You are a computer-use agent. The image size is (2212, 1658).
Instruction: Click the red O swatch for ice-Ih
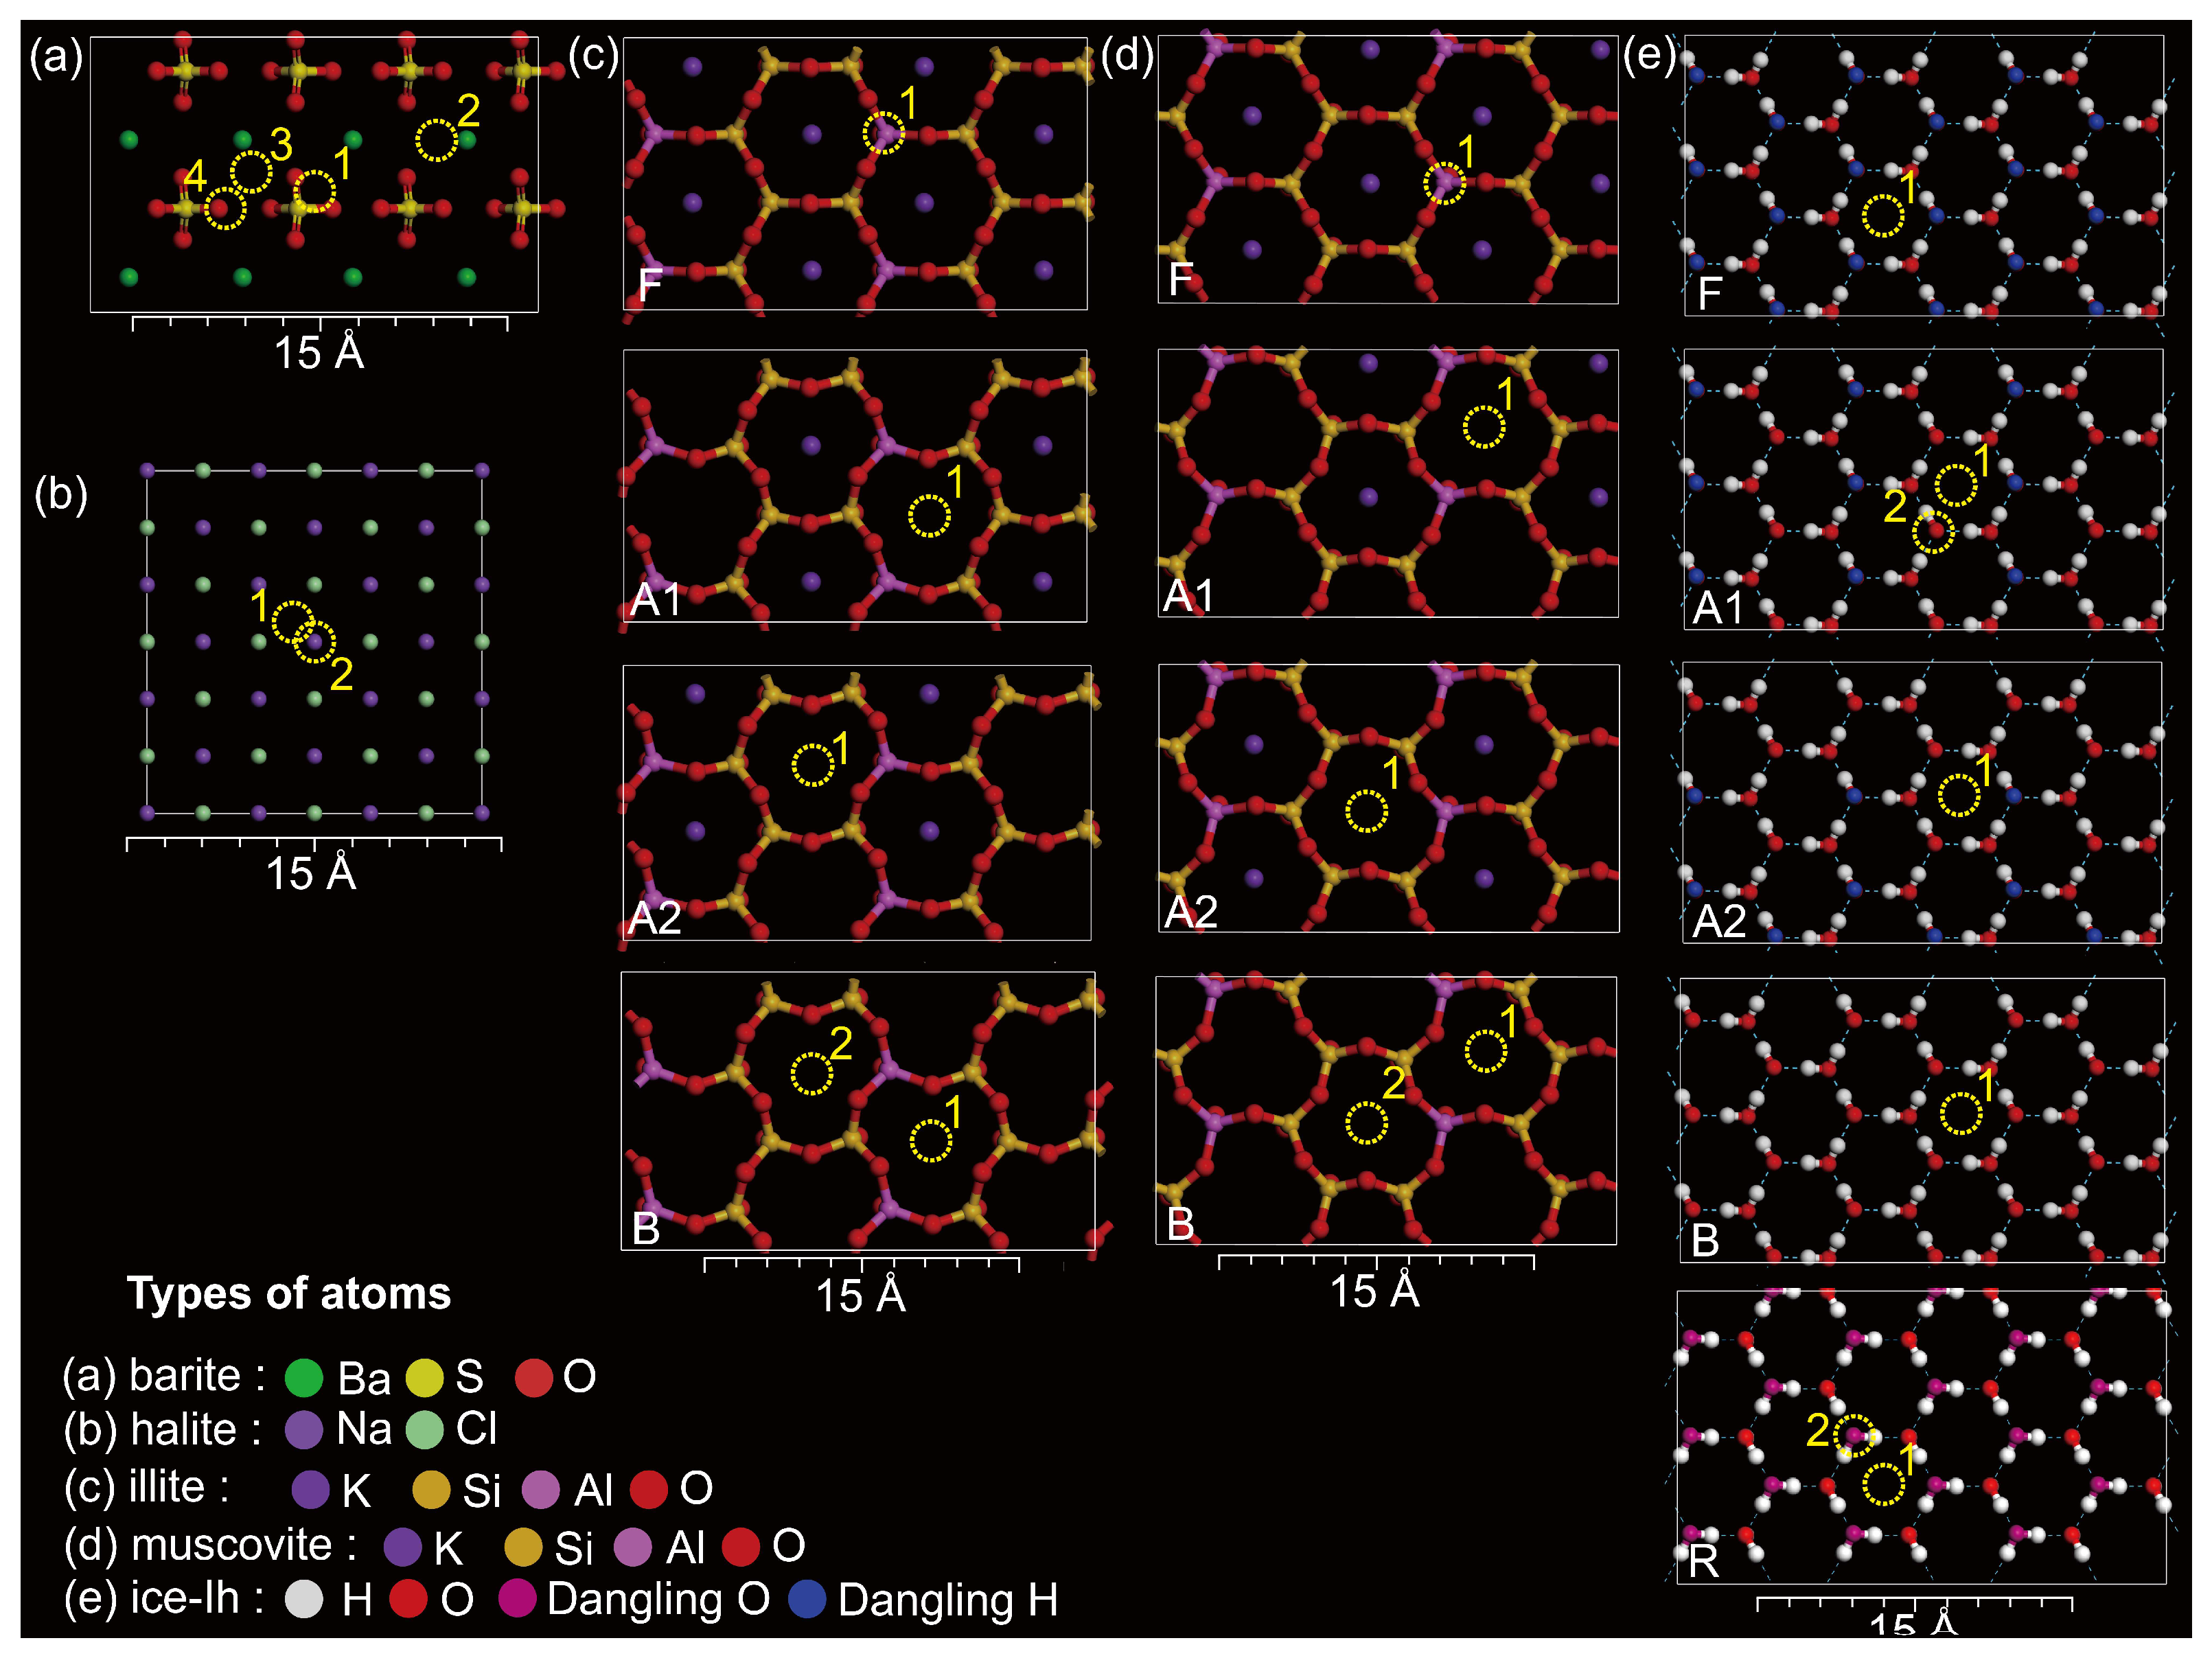[x=408, y=1599]
